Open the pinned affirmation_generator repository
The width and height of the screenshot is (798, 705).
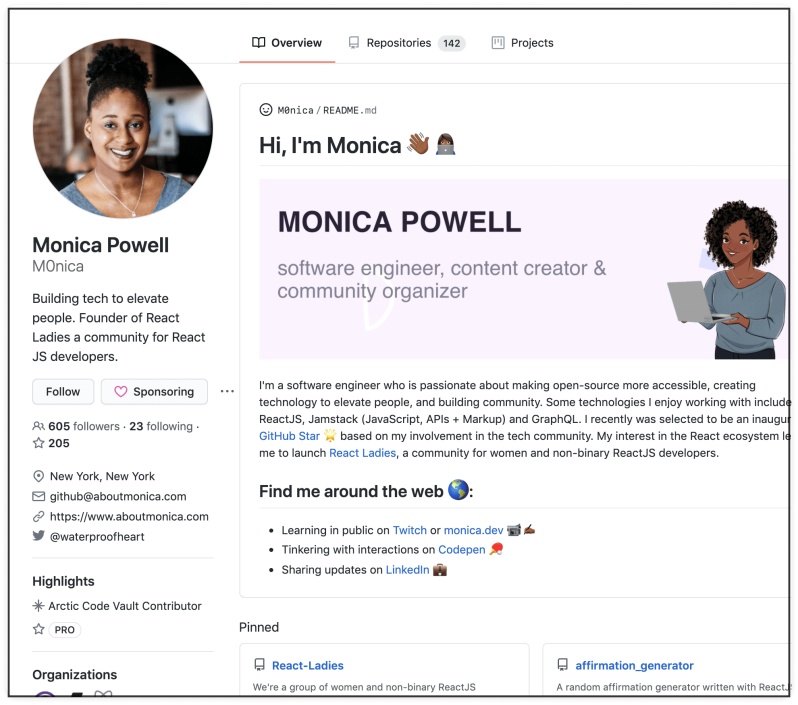635,665
